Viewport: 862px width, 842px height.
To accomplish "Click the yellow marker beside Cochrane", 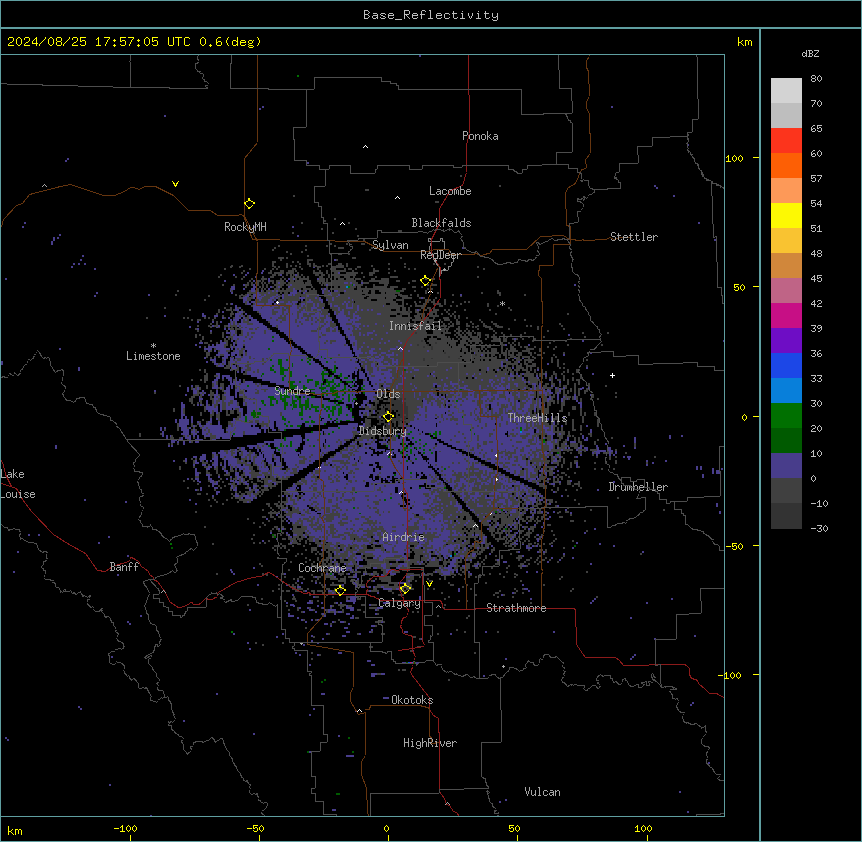I will [x=340, y=590].
